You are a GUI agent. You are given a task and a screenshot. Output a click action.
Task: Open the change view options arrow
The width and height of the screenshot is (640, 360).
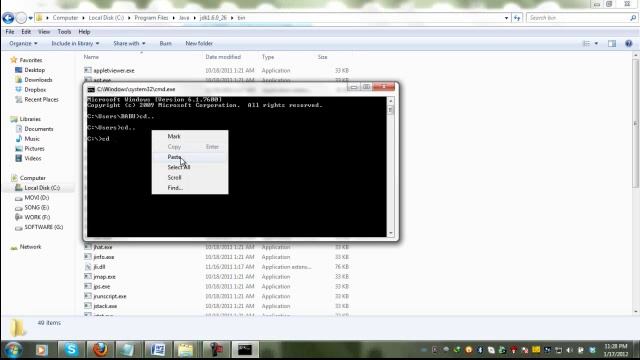tap(596, 43)
